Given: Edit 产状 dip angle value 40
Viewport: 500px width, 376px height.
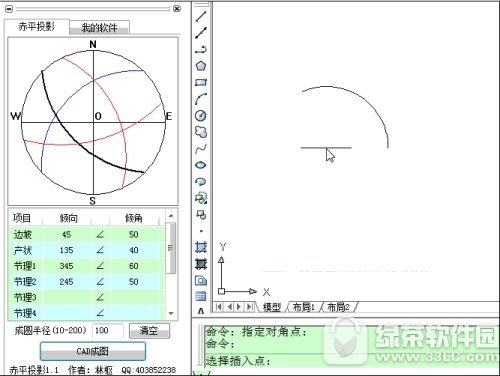Looking at the screenshot, I should tap(134, 250).
